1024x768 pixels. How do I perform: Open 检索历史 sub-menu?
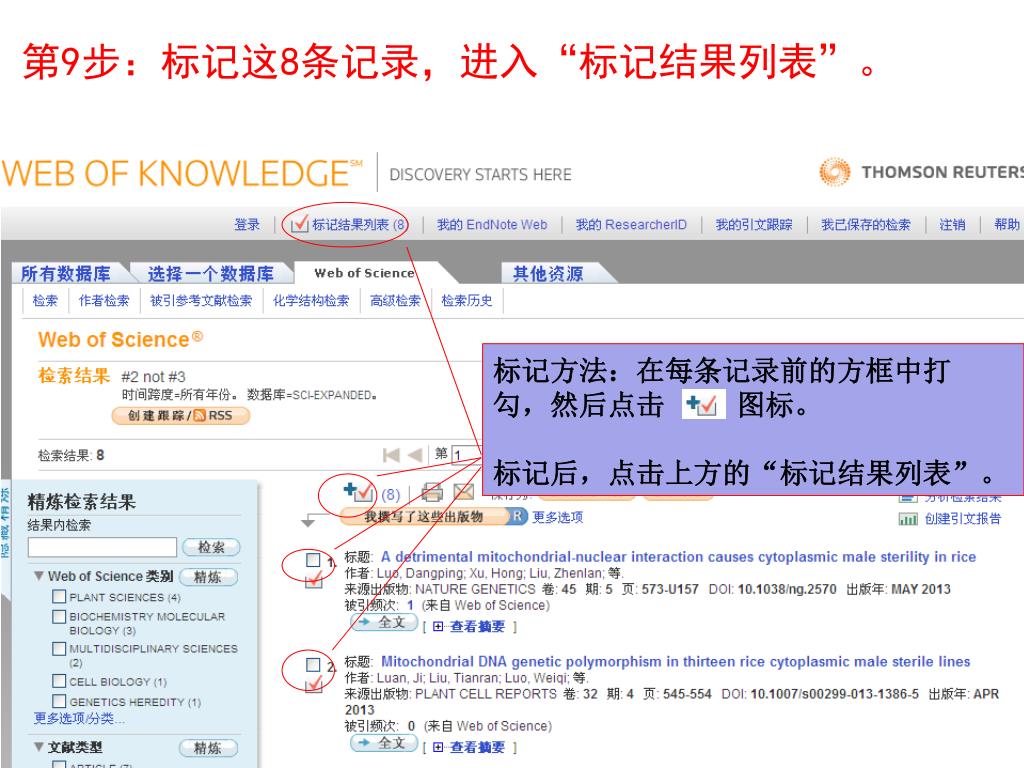pos(466,300)
